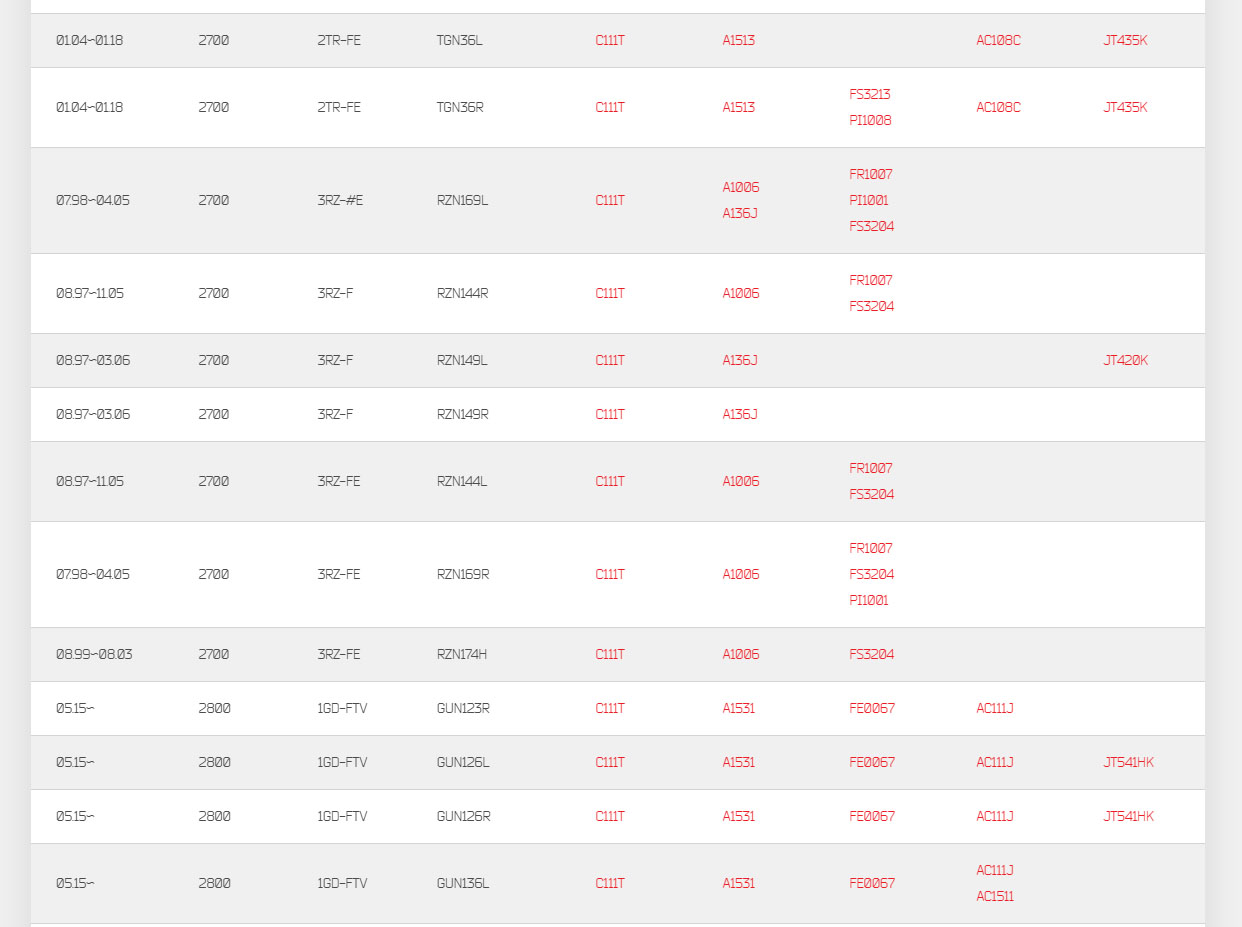This screenshot has width=1242, height=927.
Task: Click A1513 link in TGN36L row
Action: (739, 40)
